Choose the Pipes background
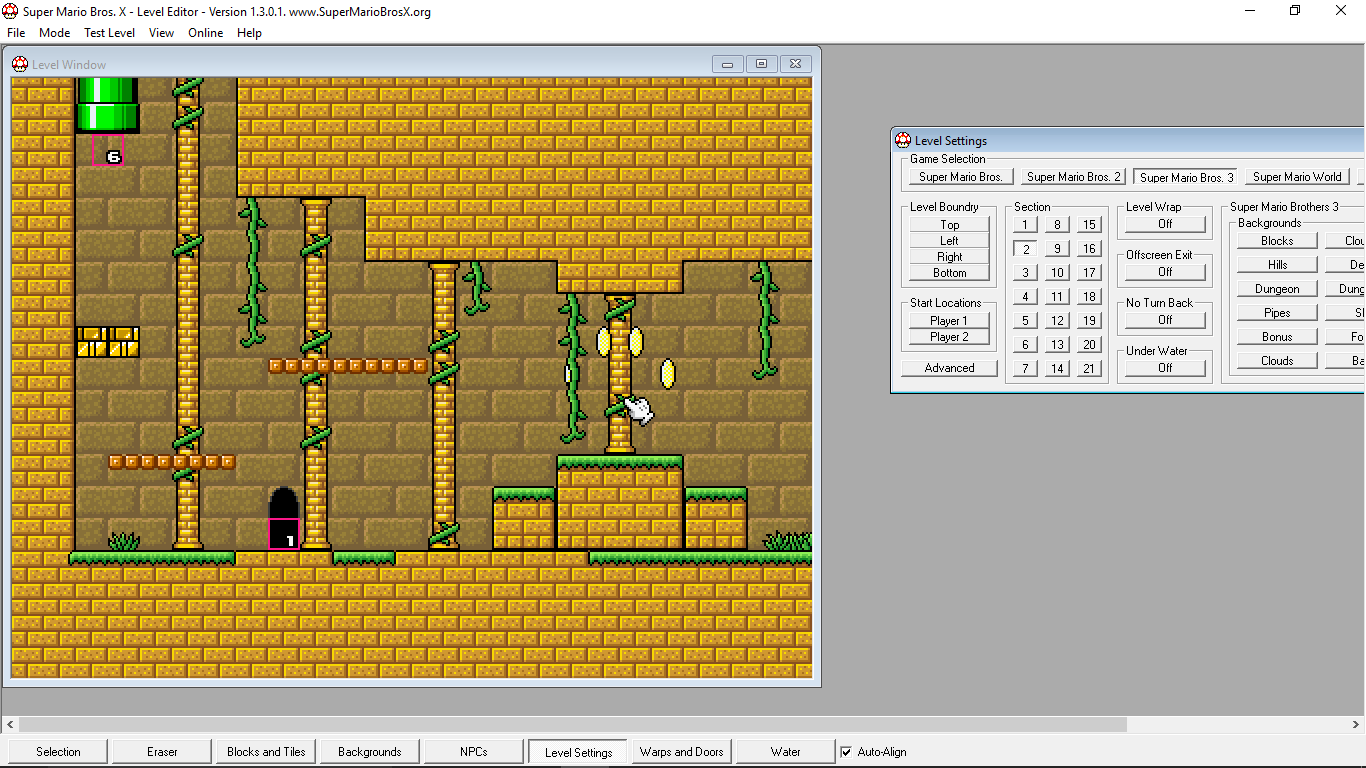 [1277, 313]
